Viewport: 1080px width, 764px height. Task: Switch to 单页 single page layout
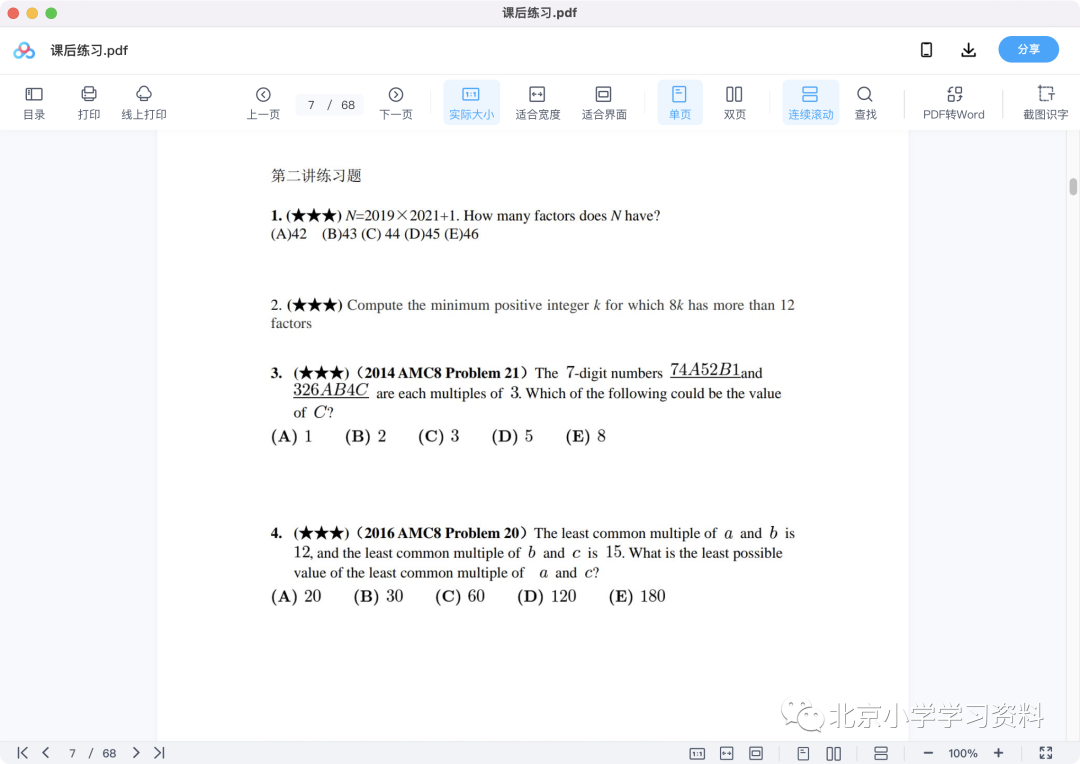click(x=680, y=103)
